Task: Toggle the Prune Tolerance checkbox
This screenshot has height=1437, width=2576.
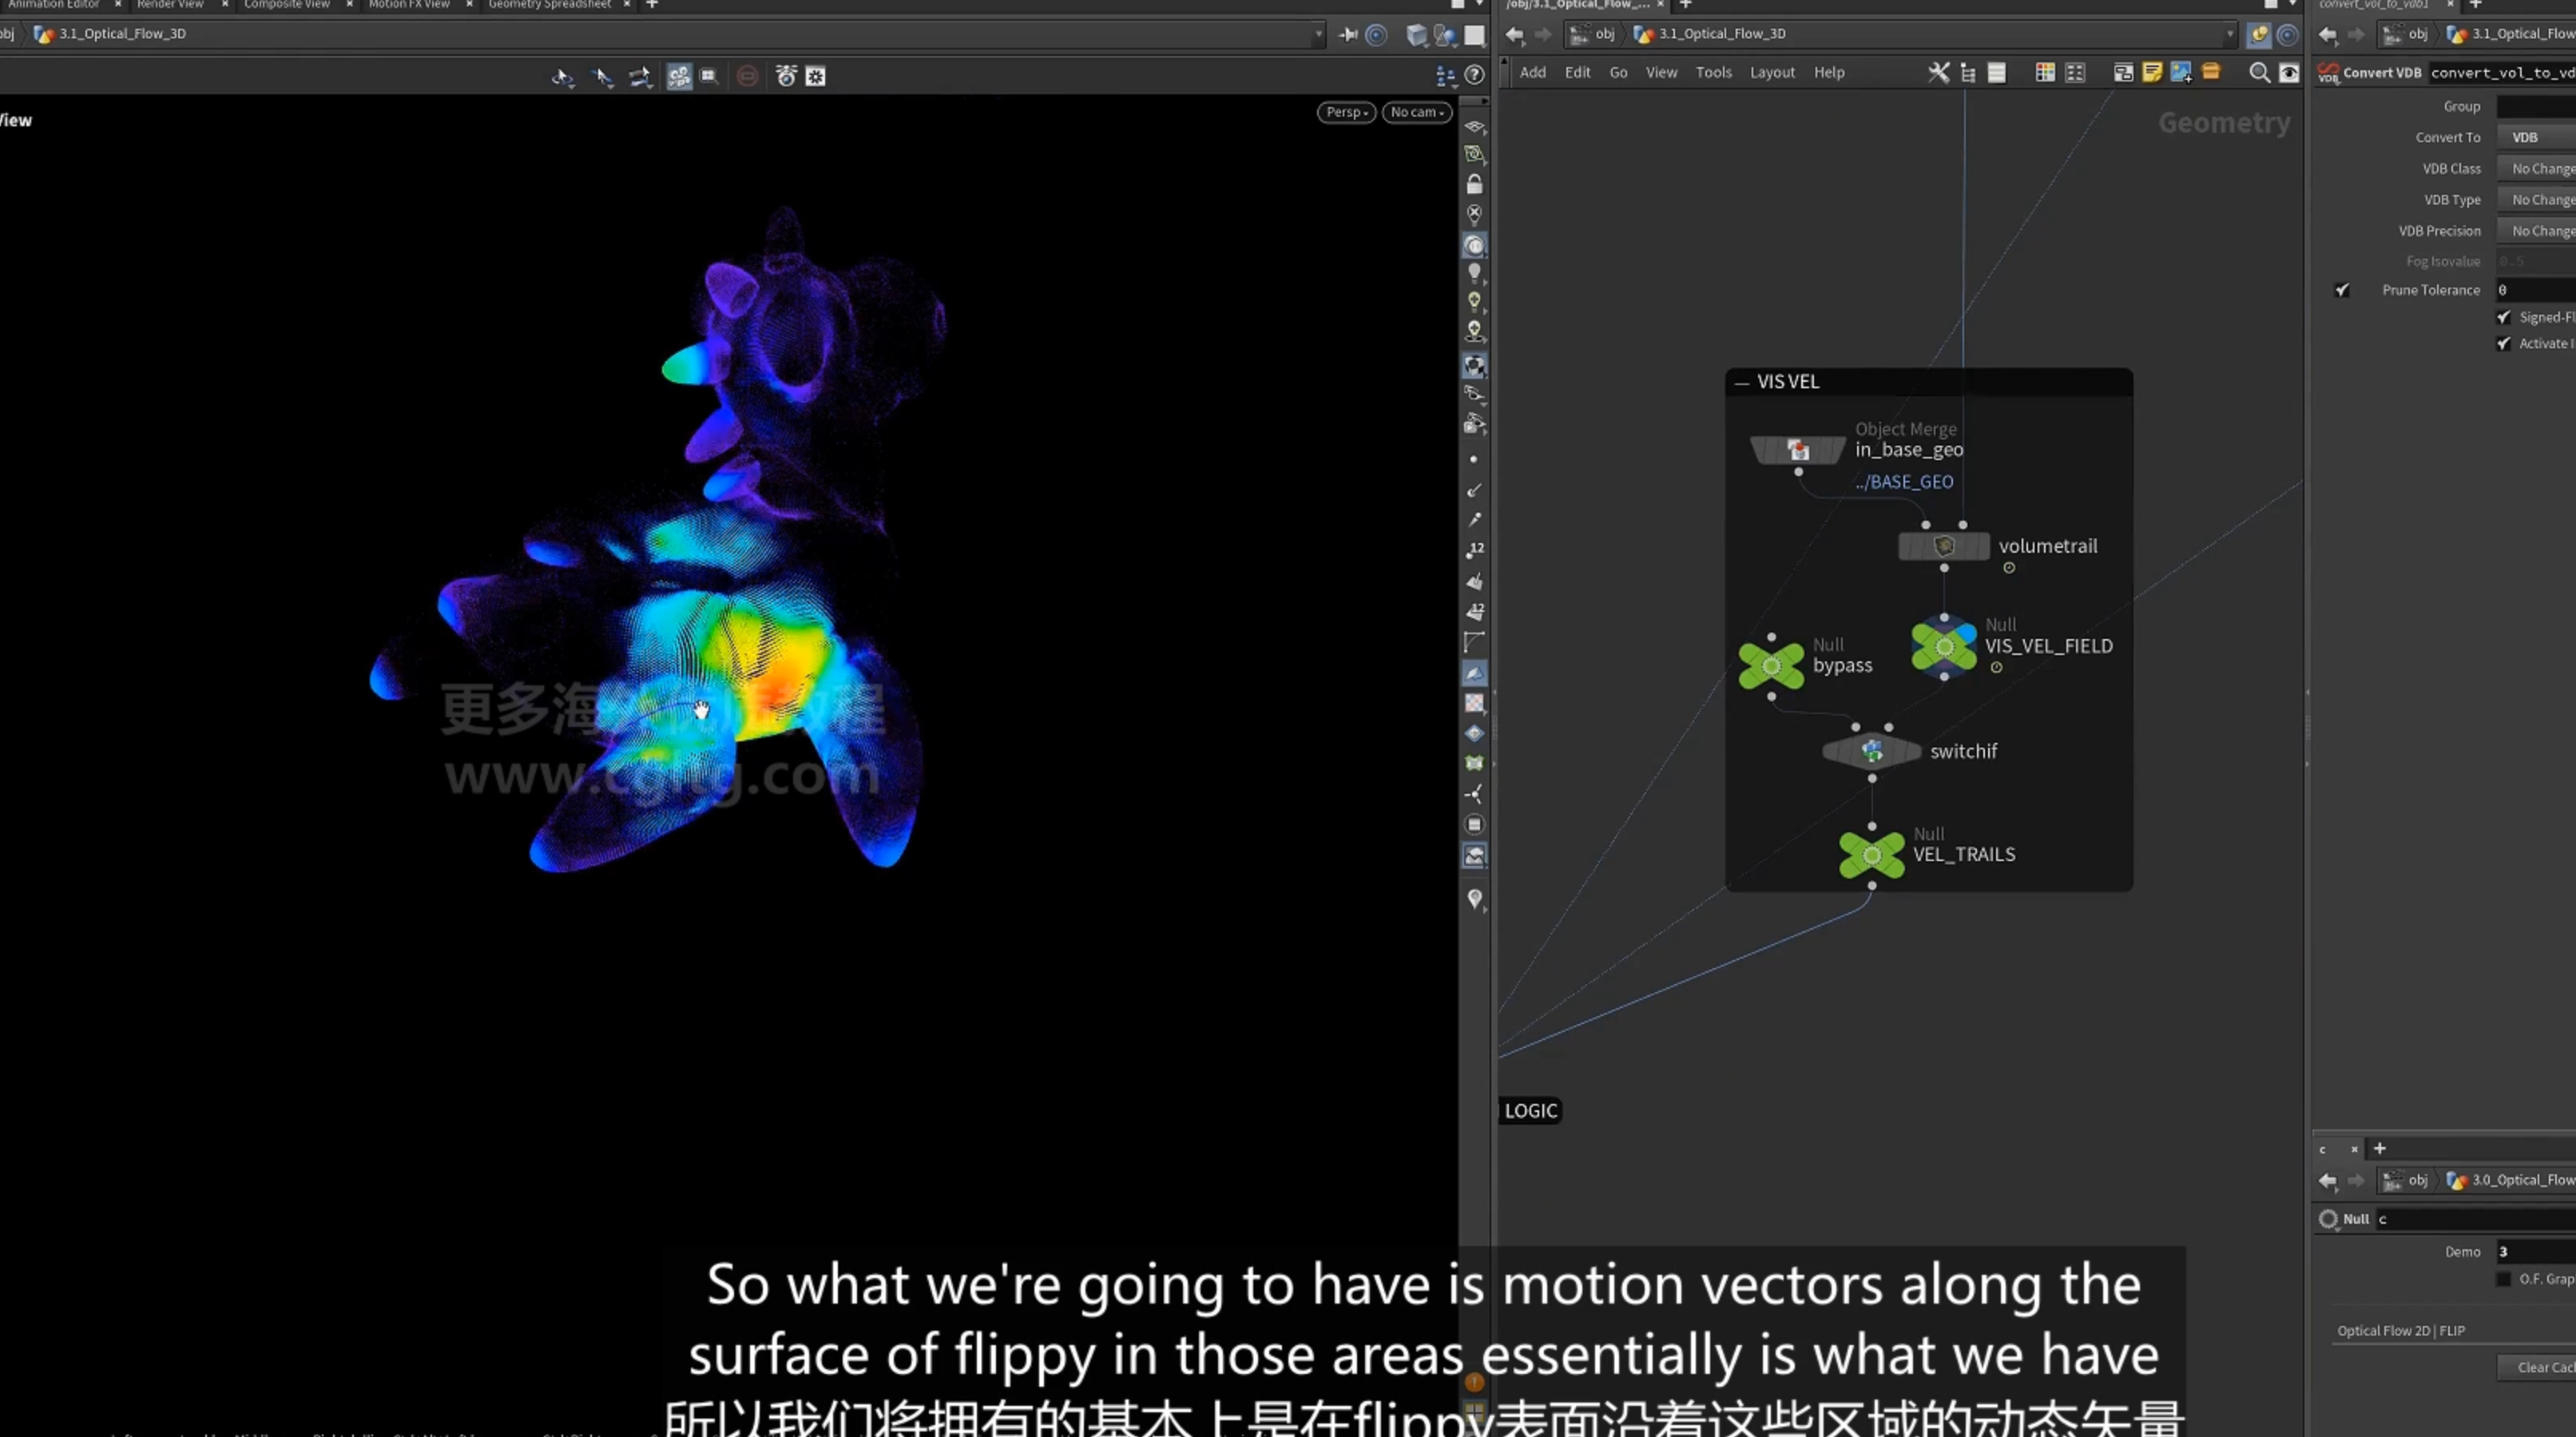Action: pos(2342,290)
